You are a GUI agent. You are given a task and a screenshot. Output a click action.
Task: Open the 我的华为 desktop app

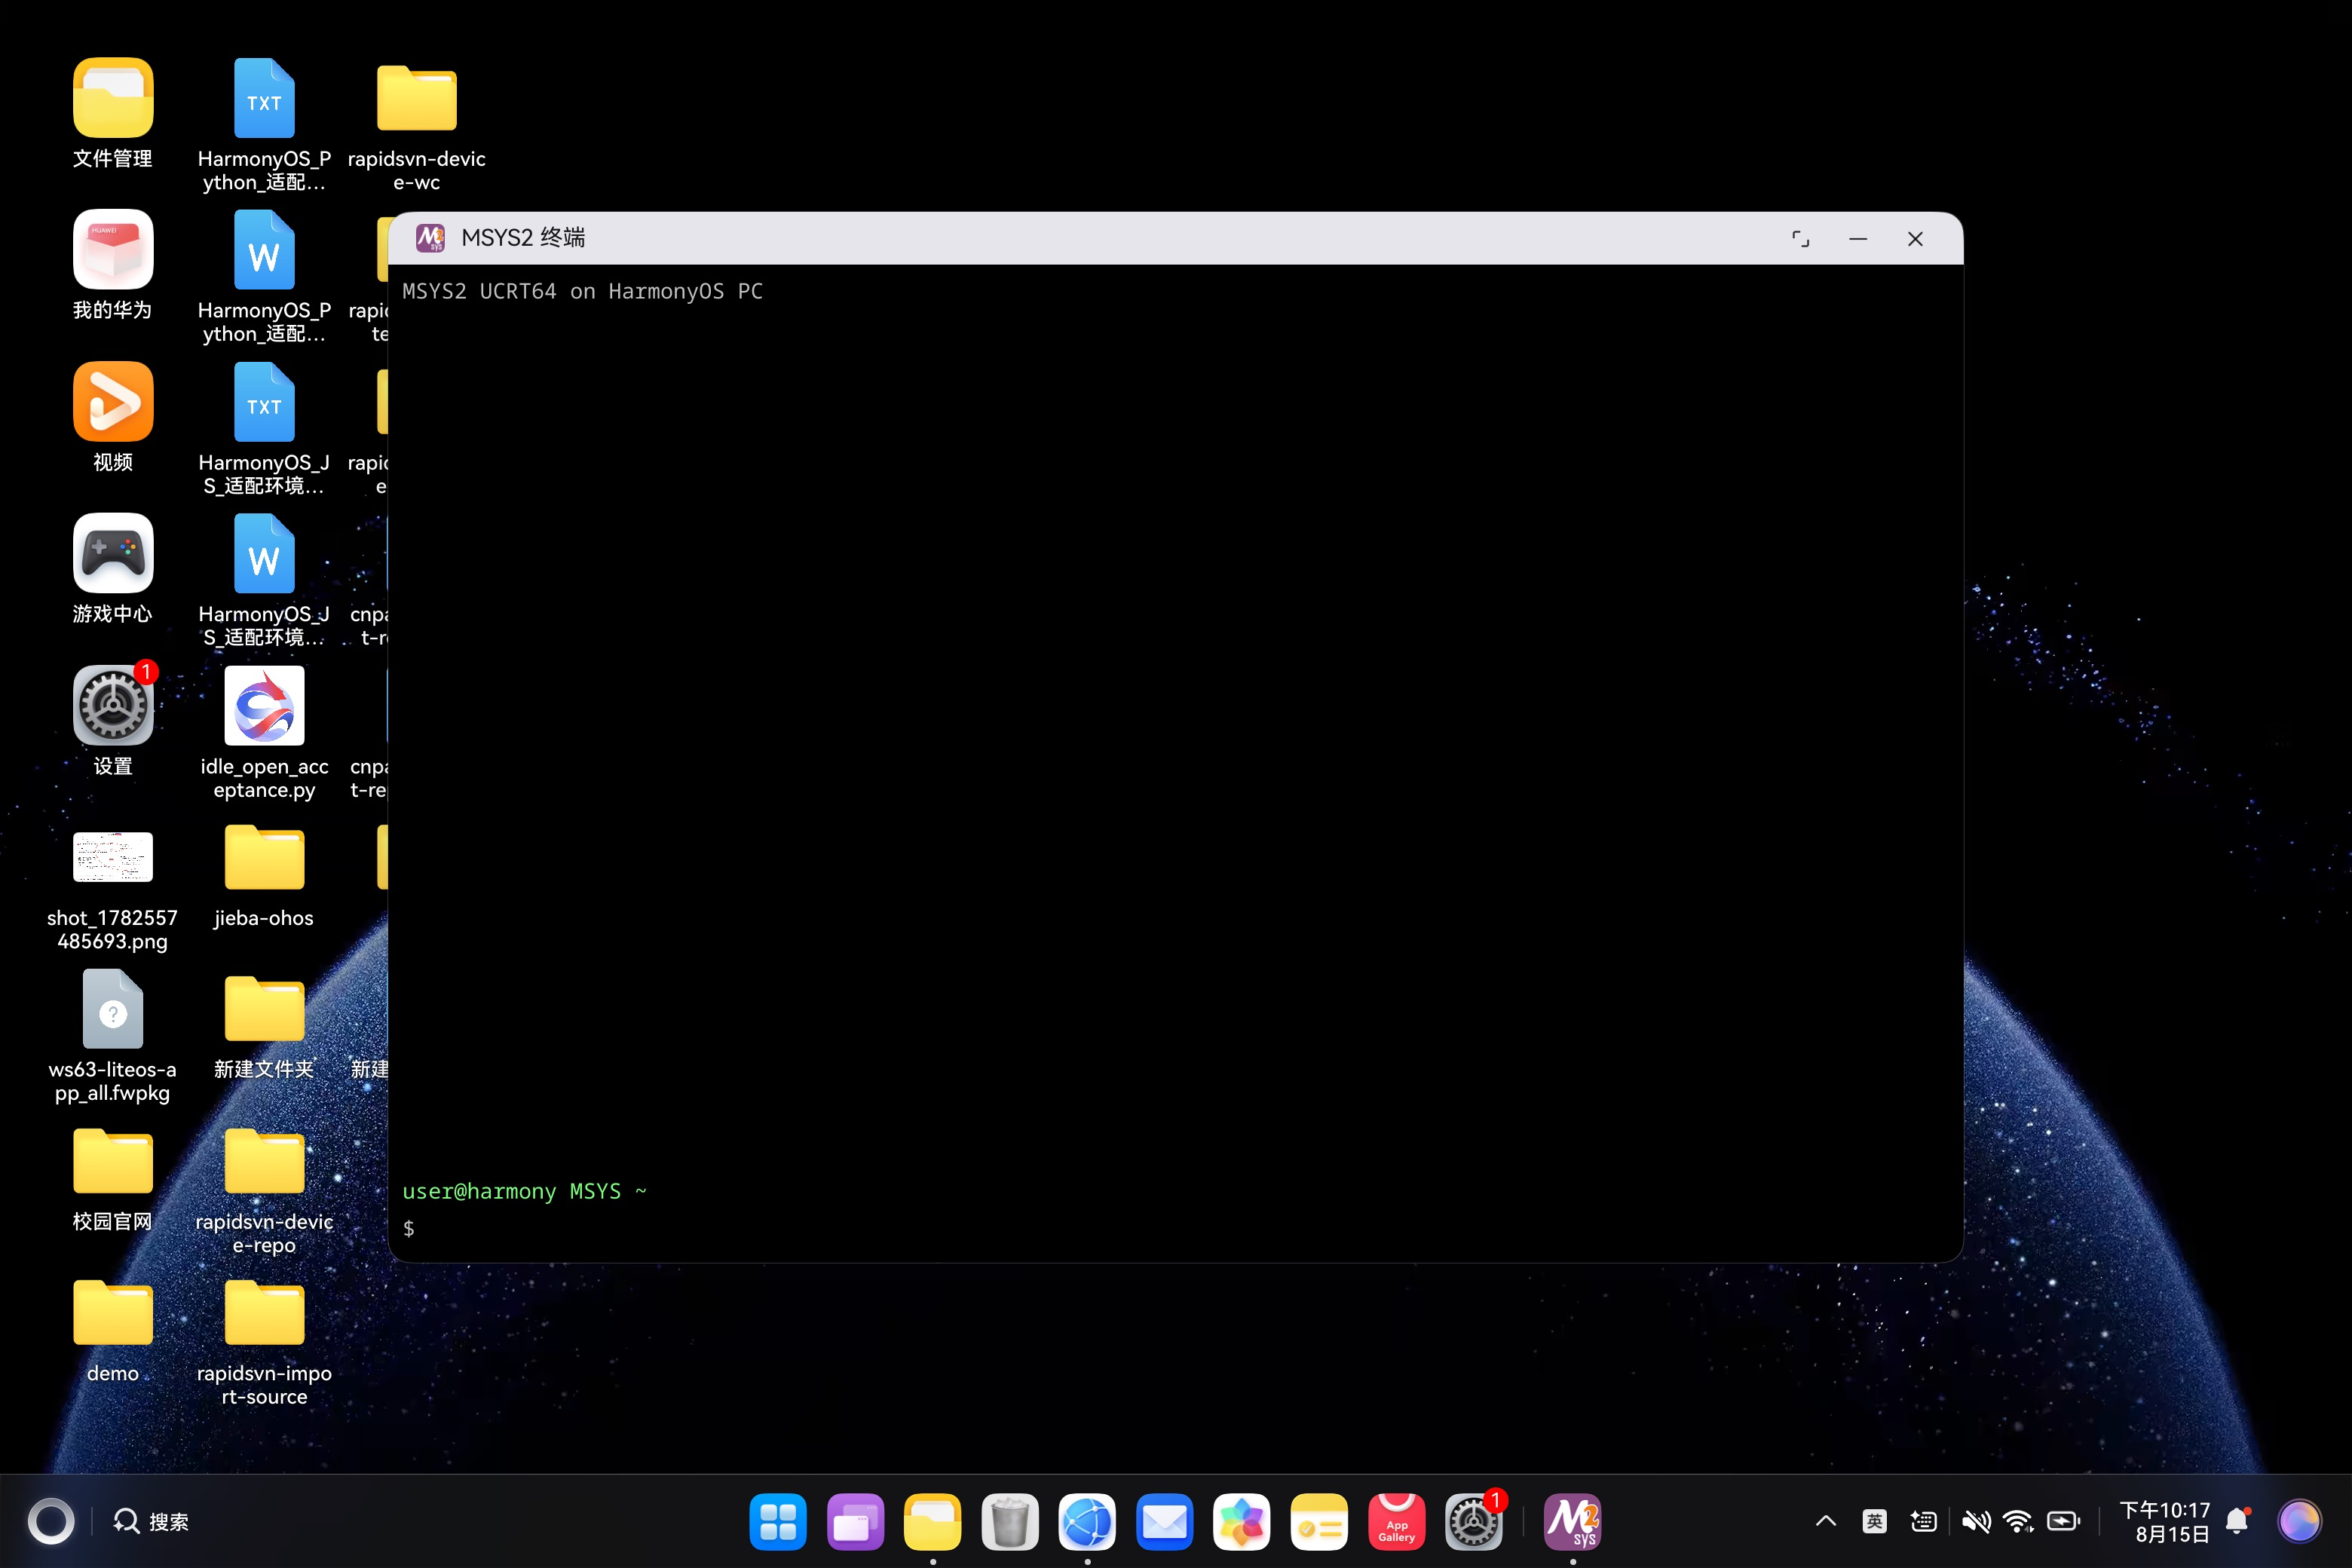(113, 249)
